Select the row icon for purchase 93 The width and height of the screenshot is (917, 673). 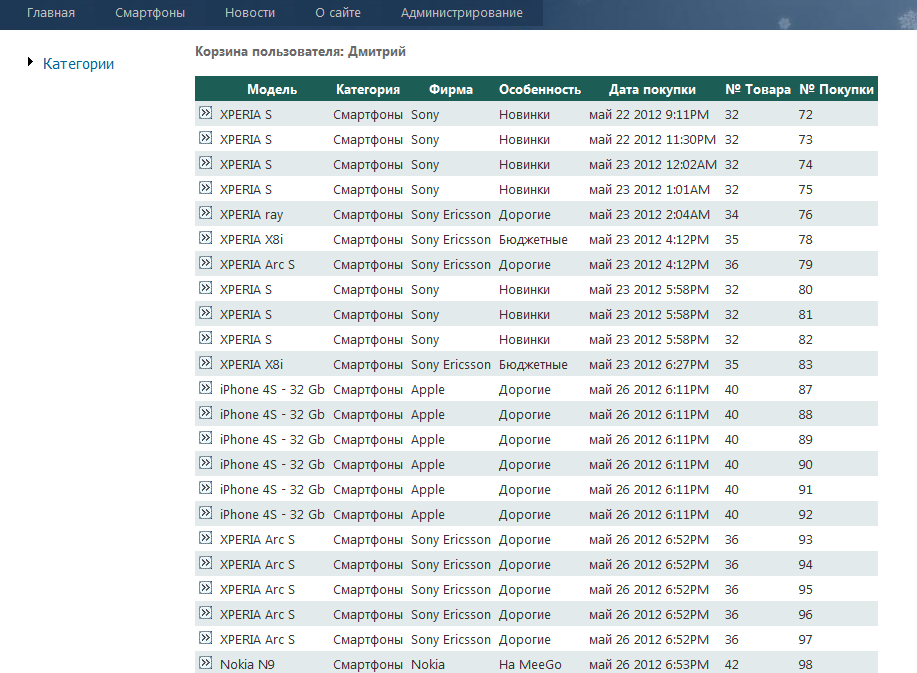click(x=205, y=538)
